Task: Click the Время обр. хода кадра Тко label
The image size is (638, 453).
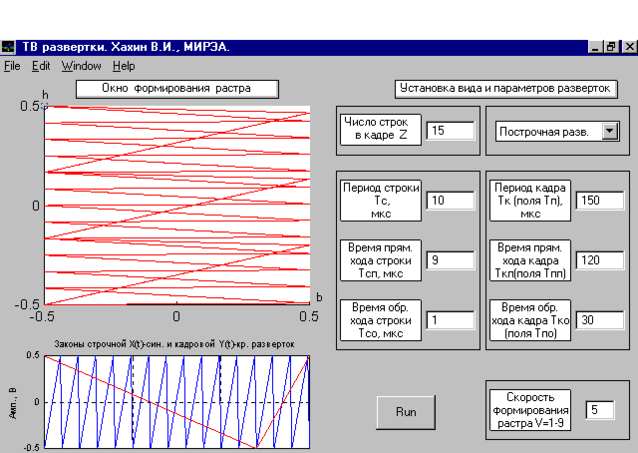Action: (x=530, y=320)
